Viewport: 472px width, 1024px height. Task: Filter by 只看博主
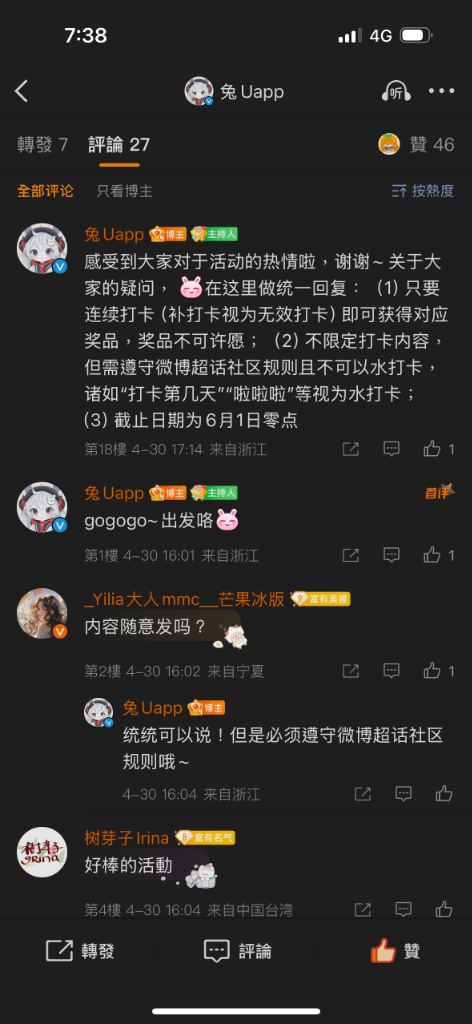[x=125, y=191]
